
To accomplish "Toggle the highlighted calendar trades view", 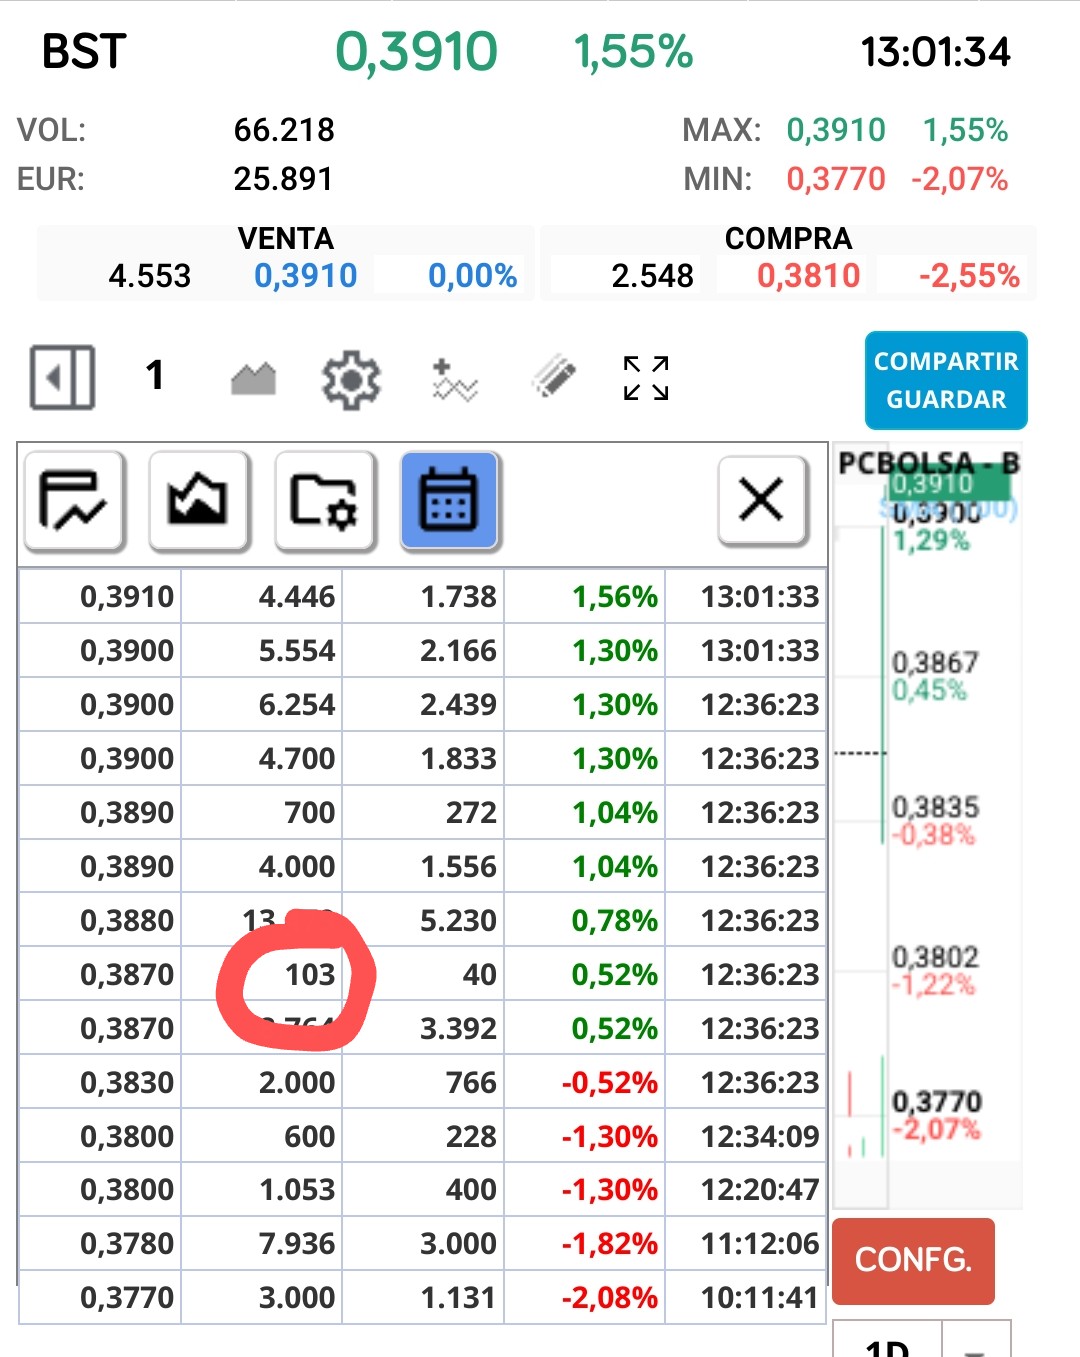I will click(450, 500).
